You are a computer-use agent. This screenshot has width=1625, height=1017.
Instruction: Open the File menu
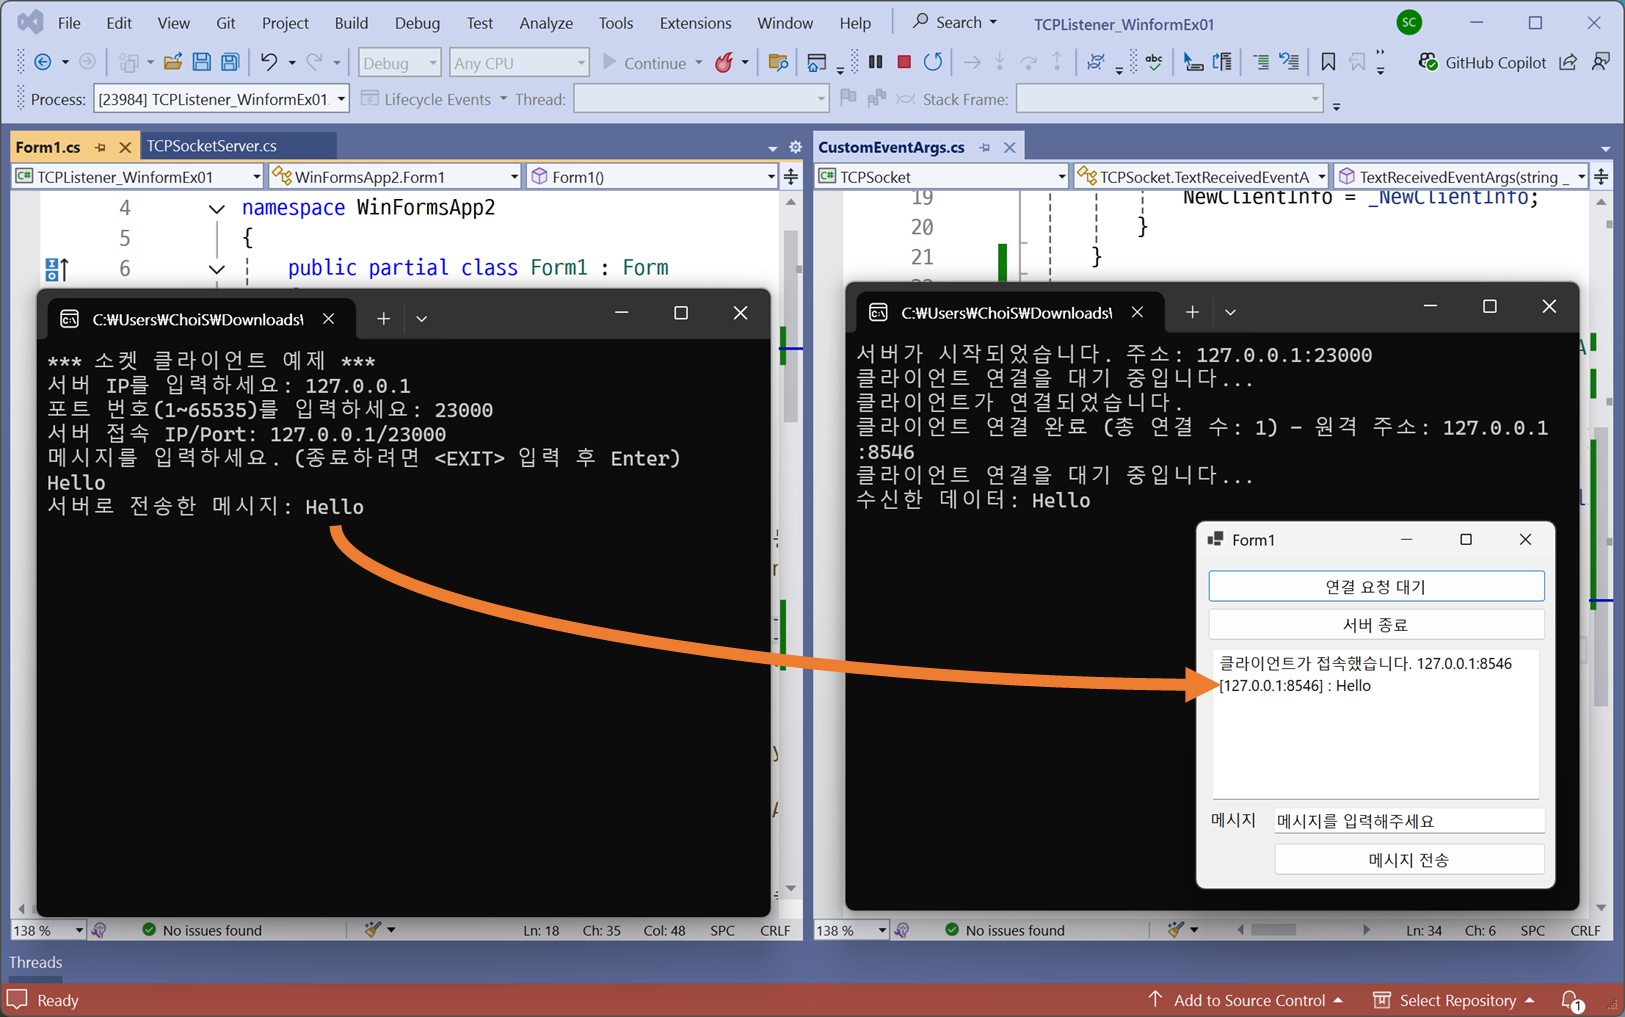(69, 23)
